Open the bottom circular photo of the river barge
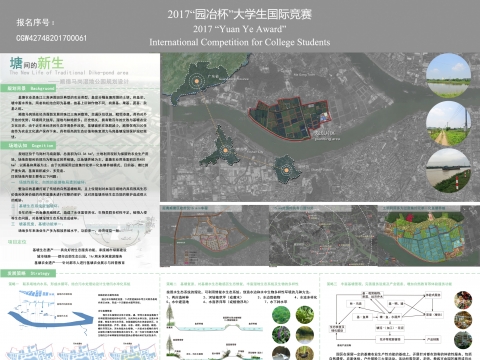 click(448, 171)
